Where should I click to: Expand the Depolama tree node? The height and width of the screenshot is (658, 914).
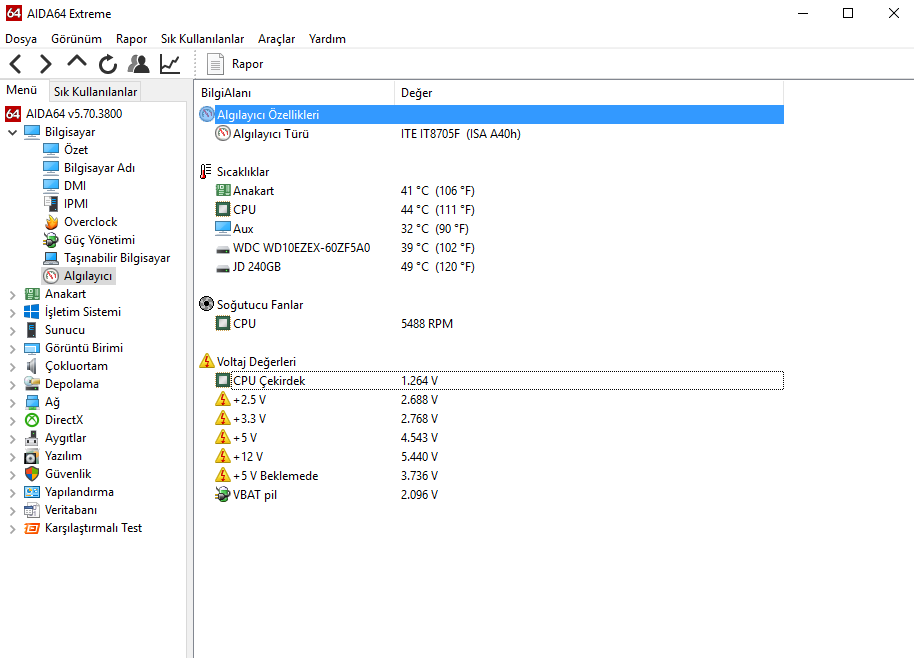coord(12,385)
